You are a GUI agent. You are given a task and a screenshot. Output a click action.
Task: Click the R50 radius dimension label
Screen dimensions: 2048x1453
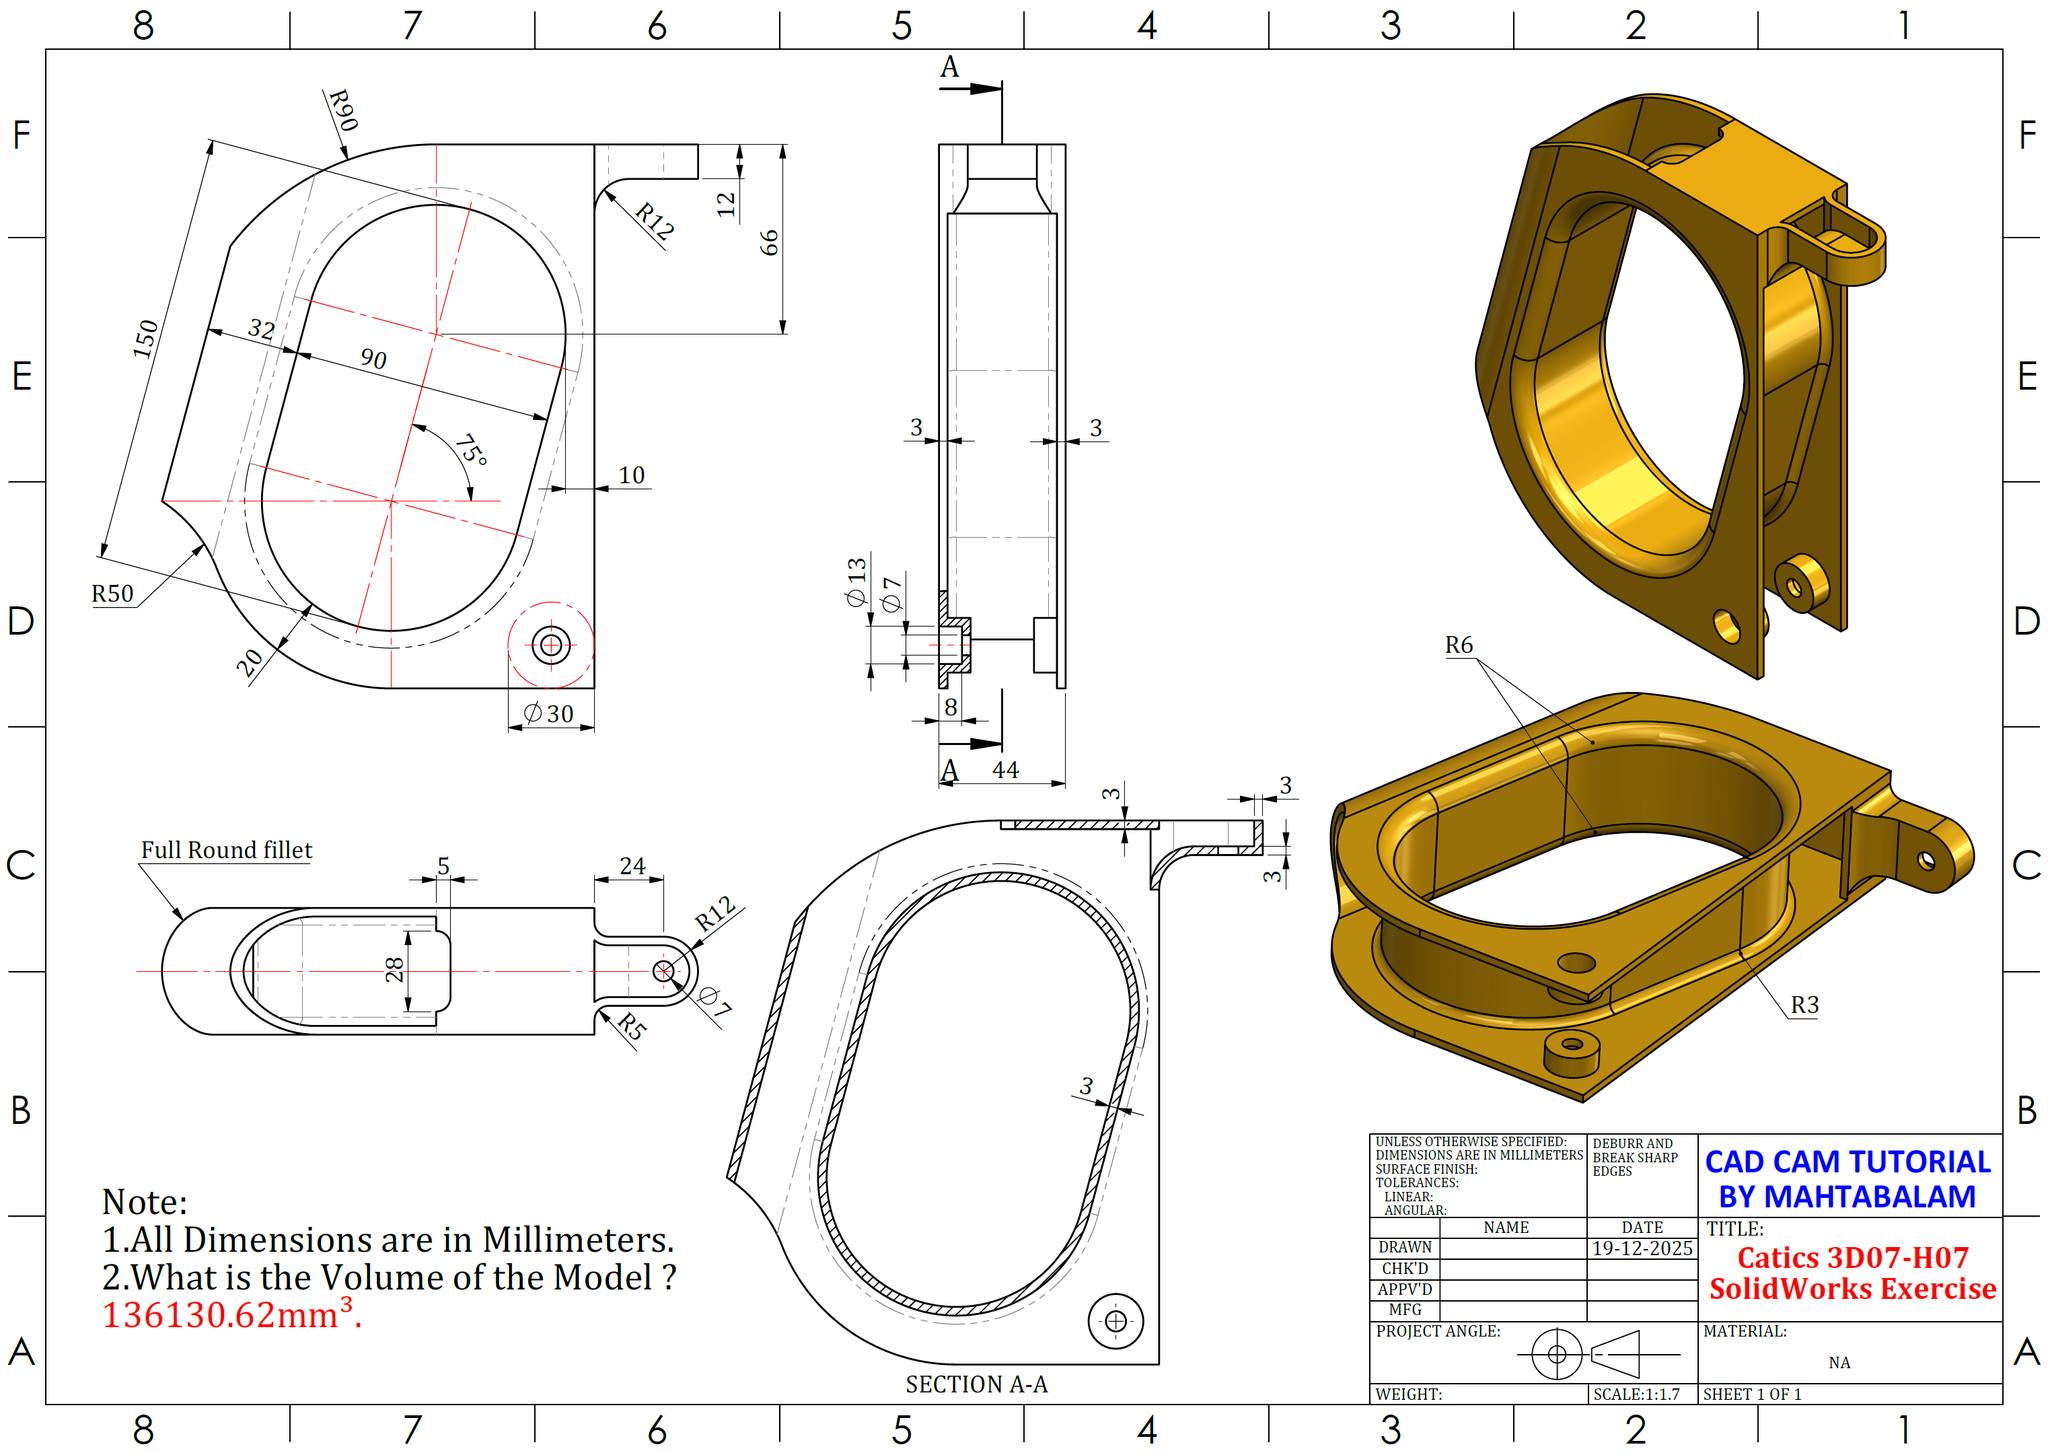tap(112, 594)
